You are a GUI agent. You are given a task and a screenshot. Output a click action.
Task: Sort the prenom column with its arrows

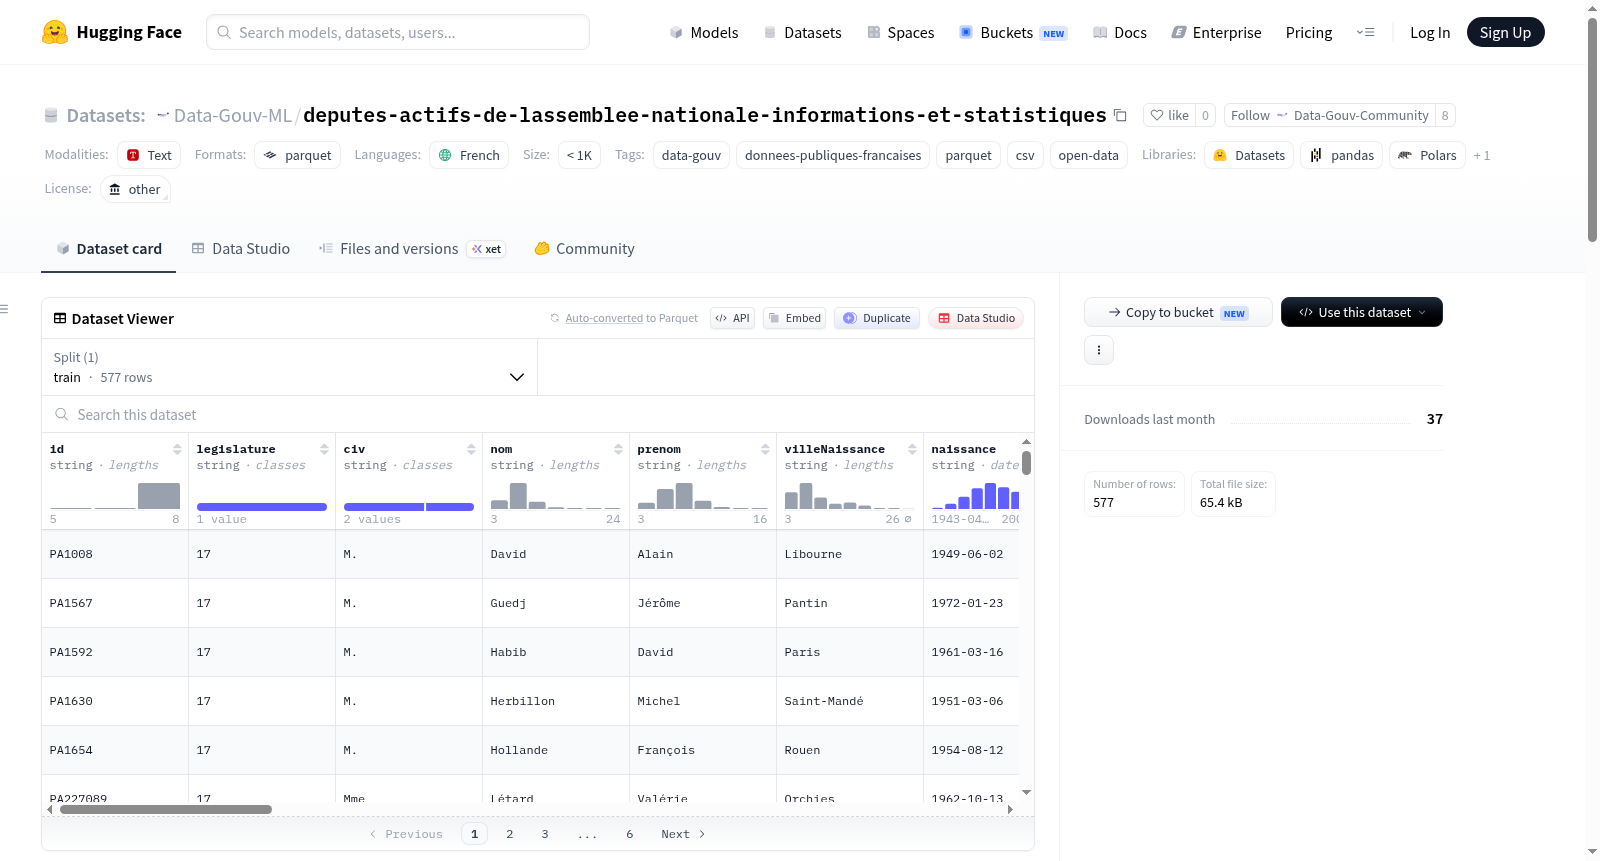tap(765, 449)
